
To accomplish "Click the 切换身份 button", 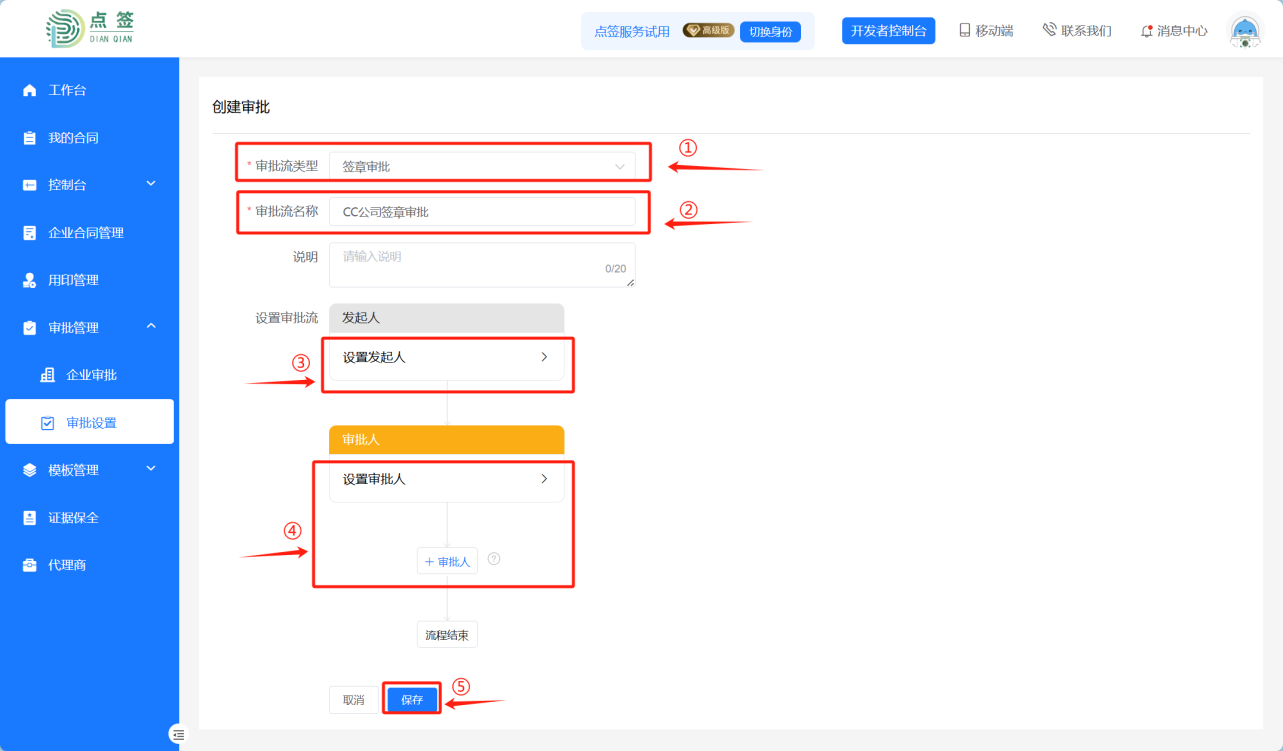I will click(x=770, y=32).
